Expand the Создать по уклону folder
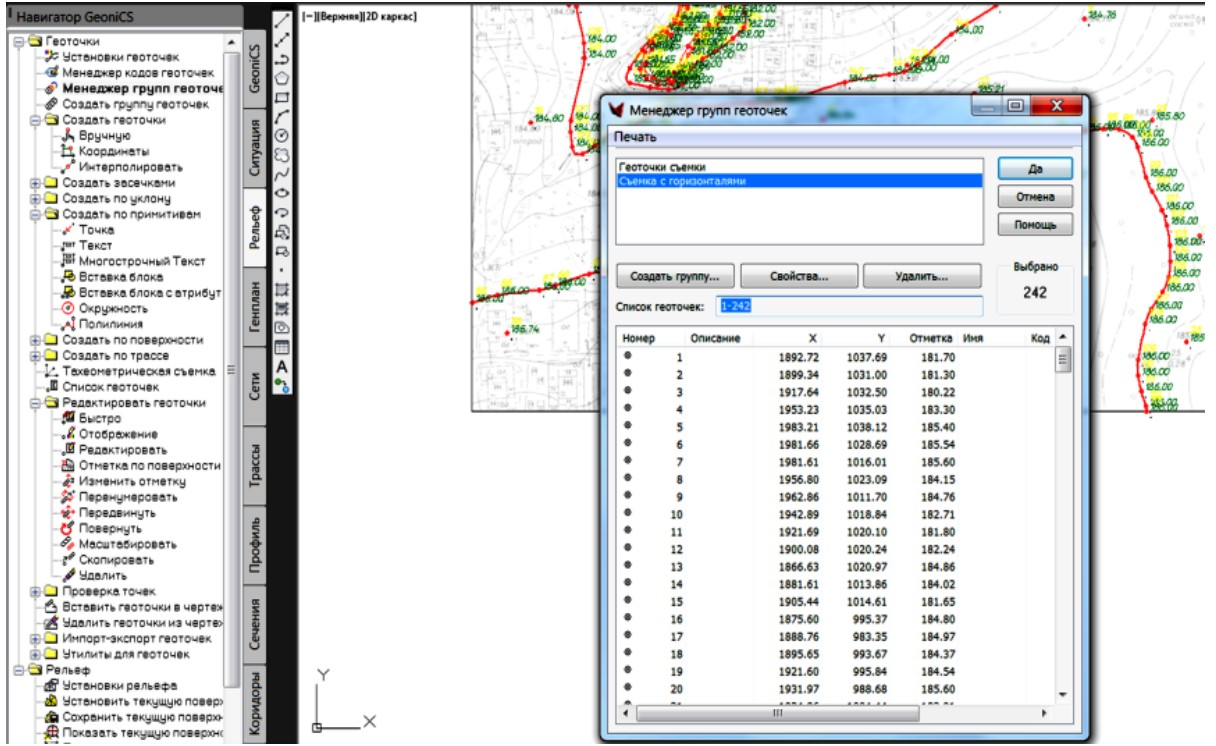1216x746 pixels. point(36,199)
